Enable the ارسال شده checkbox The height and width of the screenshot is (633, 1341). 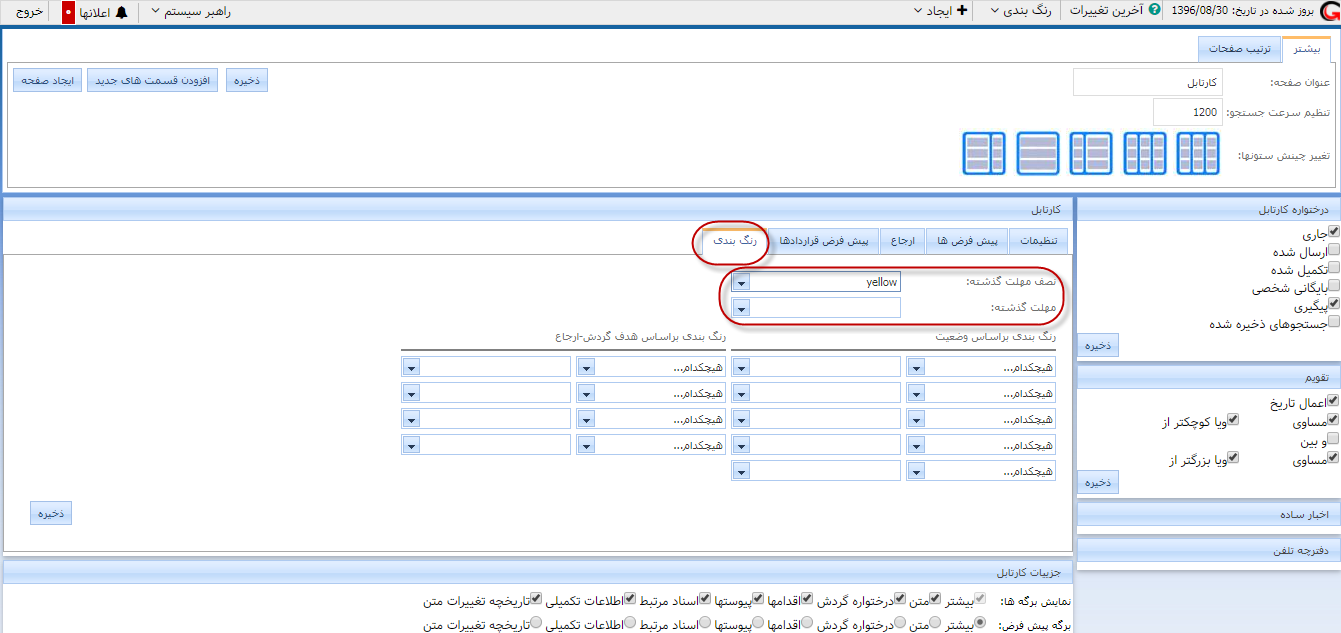coord(1333,250)
